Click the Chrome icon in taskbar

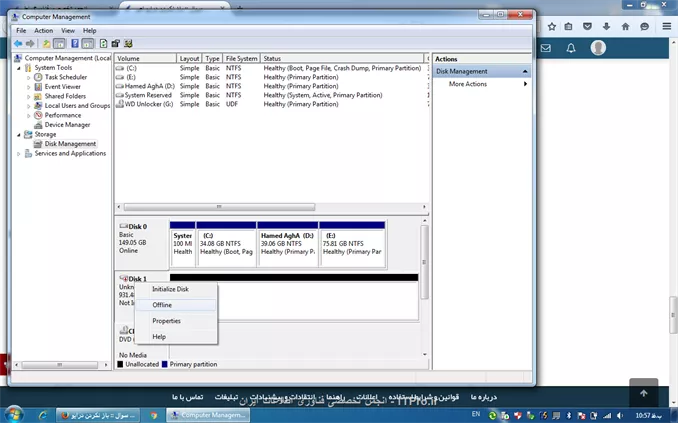pos(154,416)
